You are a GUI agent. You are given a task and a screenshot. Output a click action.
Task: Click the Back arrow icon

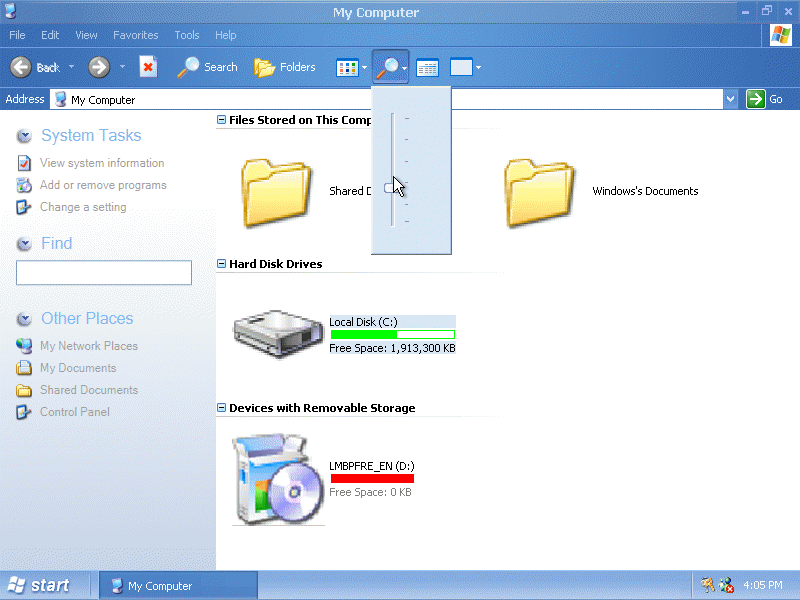point(21,67)
